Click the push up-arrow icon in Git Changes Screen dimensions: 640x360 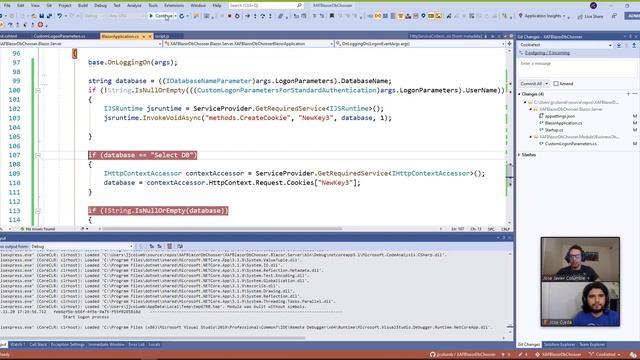click(x=634, y=45)
